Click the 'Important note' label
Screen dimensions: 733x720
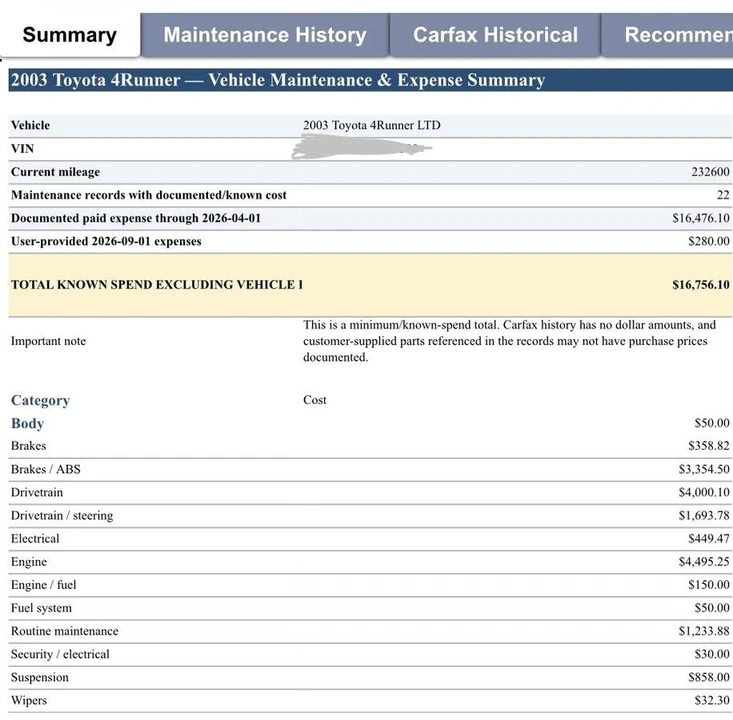(49, 341)
